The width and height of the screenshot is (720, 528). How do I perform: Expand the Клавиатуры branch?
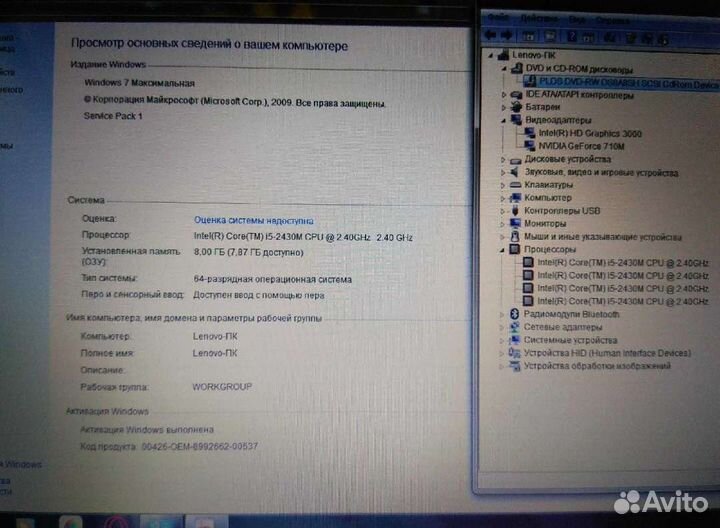pyautogui.click(x=503, y=185)
